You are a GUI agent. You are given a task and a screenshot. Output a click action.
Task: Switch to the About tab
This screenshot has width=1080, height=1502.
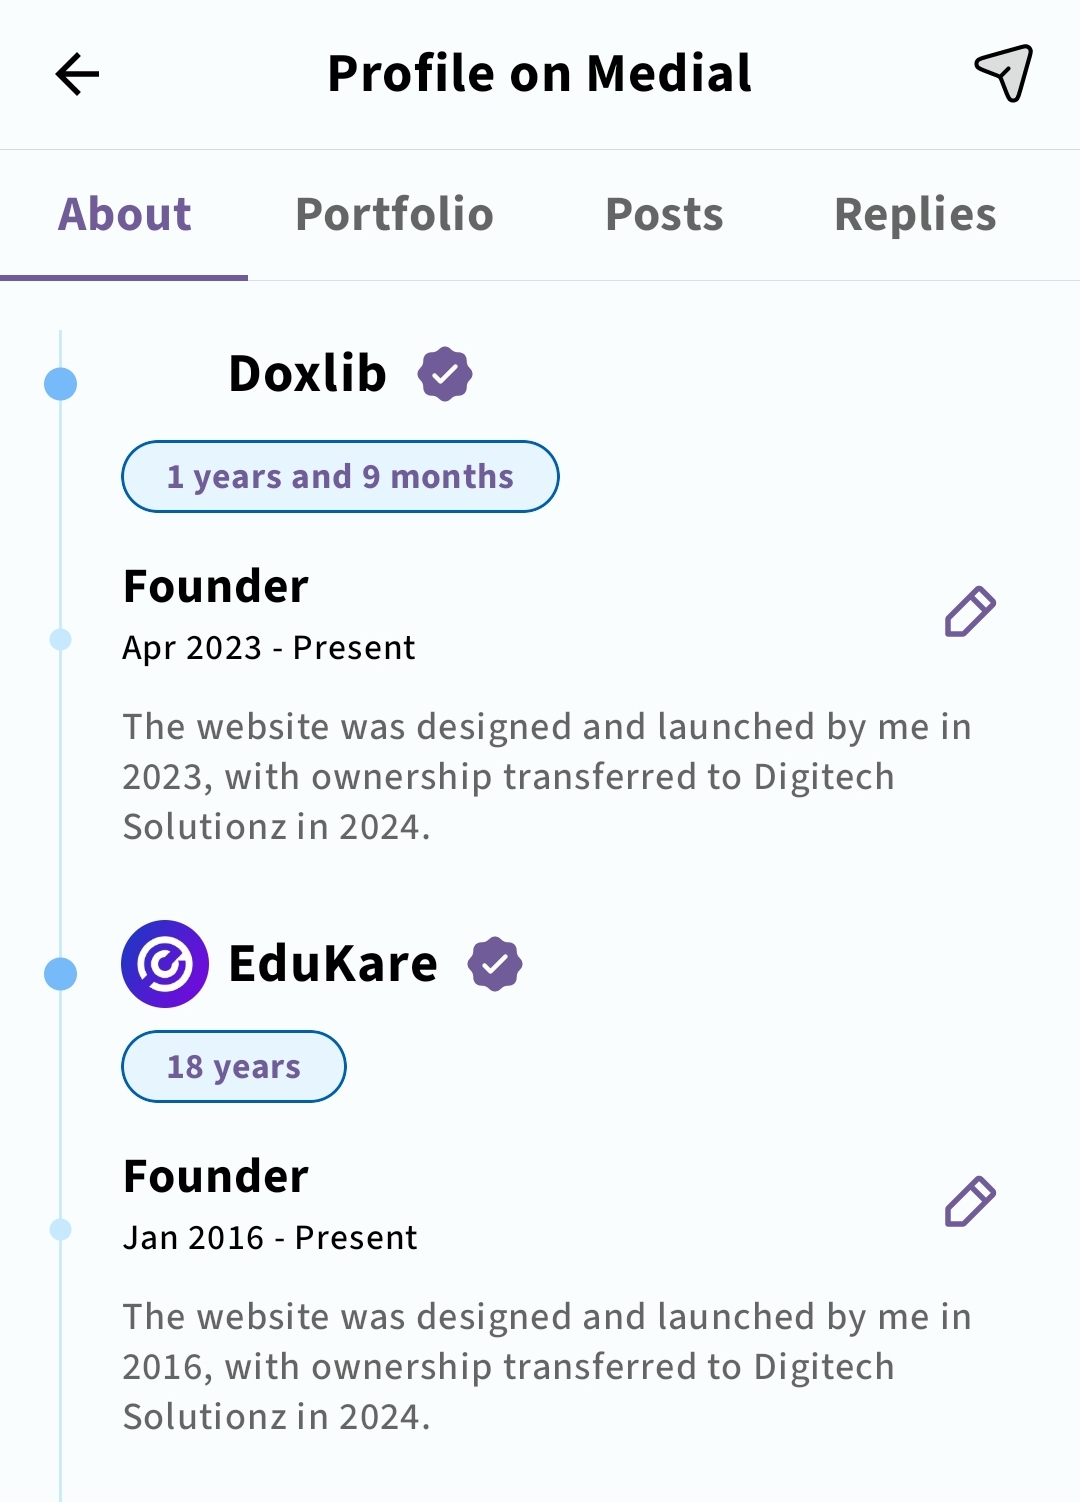click(x=124, y=214)
